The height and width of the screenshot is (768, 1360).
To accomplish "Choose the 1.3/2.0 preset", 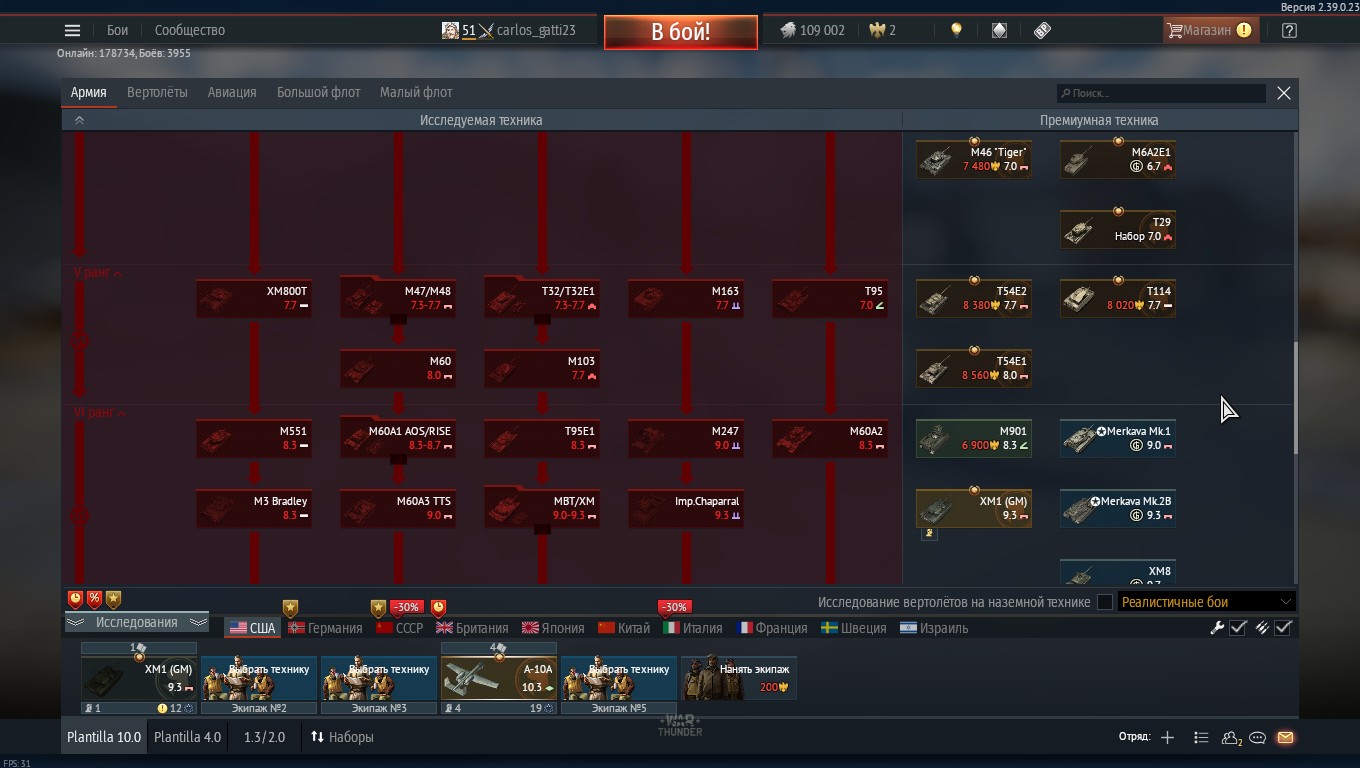I will pos(264,737).
